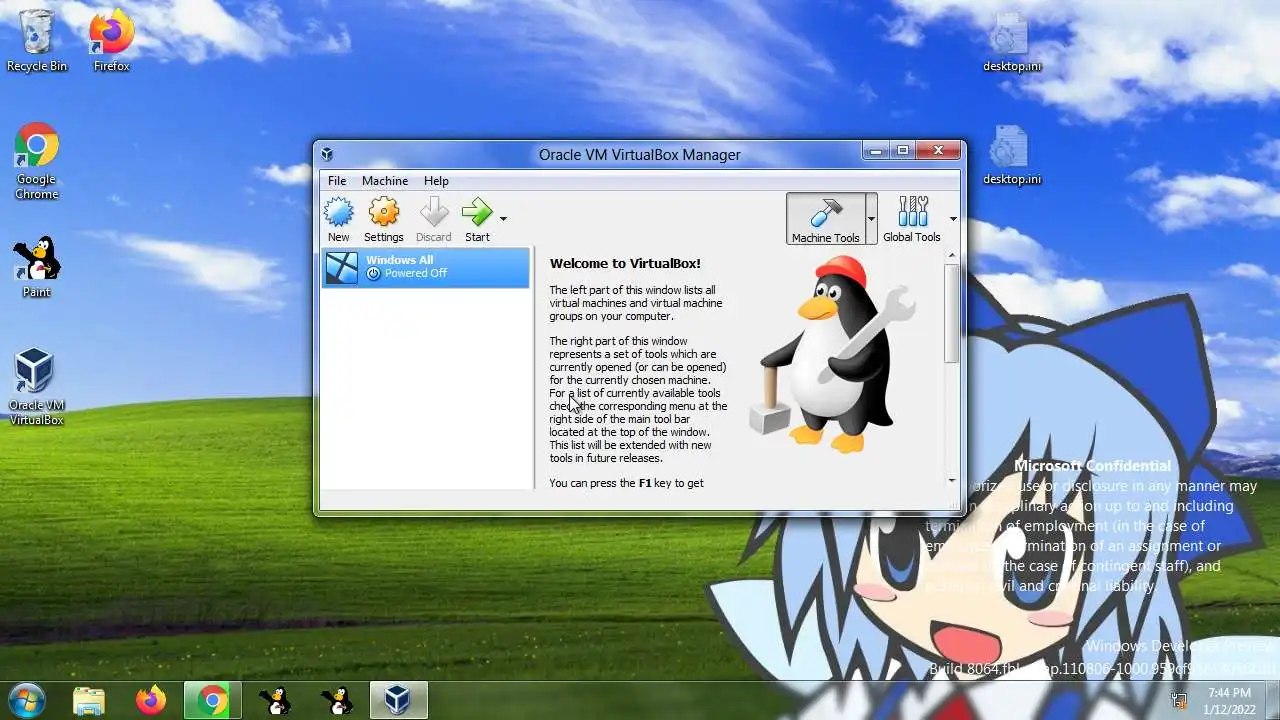Viewport: 1280px width, 720px height.
Task: Select Machine Tools hammer button
Action: [x=825, y=219]
